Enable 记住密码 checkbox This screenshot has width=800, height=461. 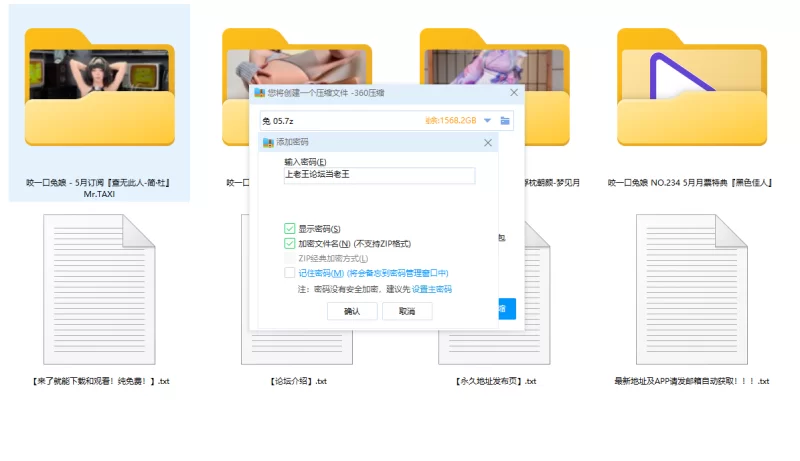click(289, 273)
